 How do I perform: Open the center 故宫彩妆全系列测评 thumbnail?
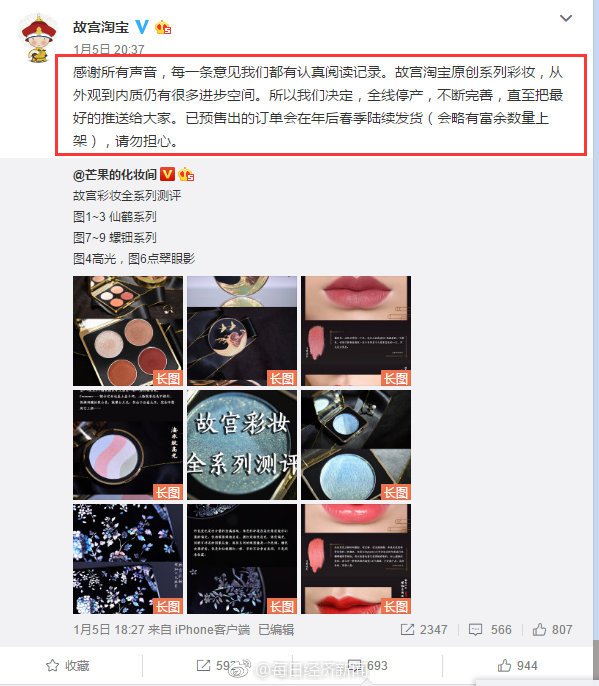click(242, 445)
